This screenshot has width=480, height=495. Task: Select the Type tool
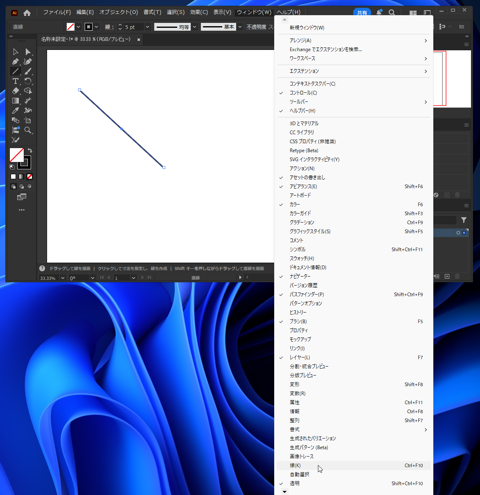pyautogui.click(x=15, y=81)
